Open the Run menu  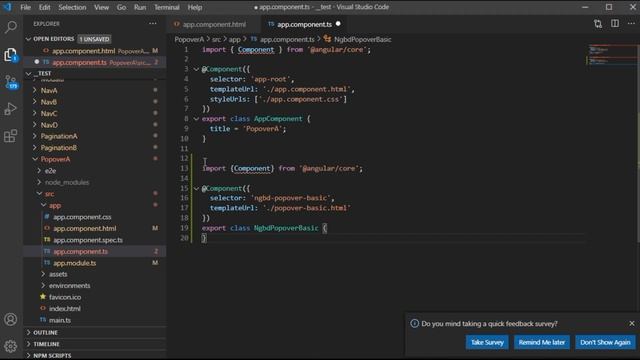click(140, 7)
